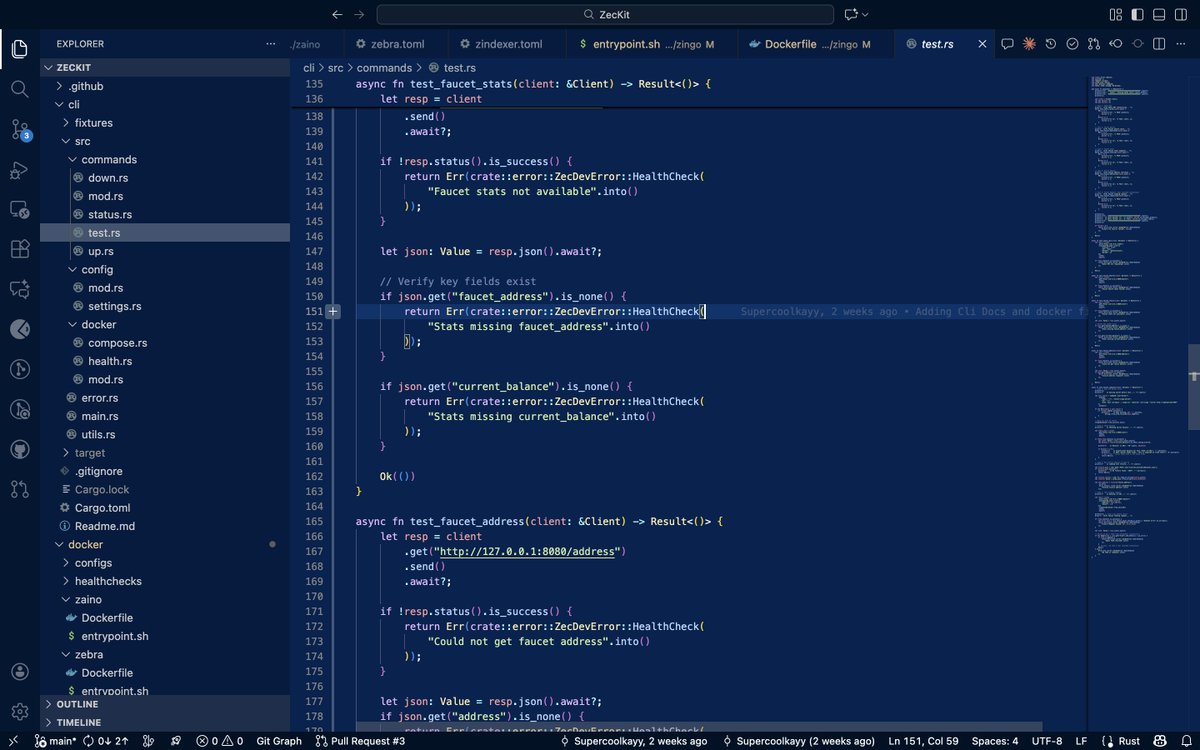Open file history timeline icon in editor toolbar
This screenshot has height=750, width=1200.
tap(1050, 44)
